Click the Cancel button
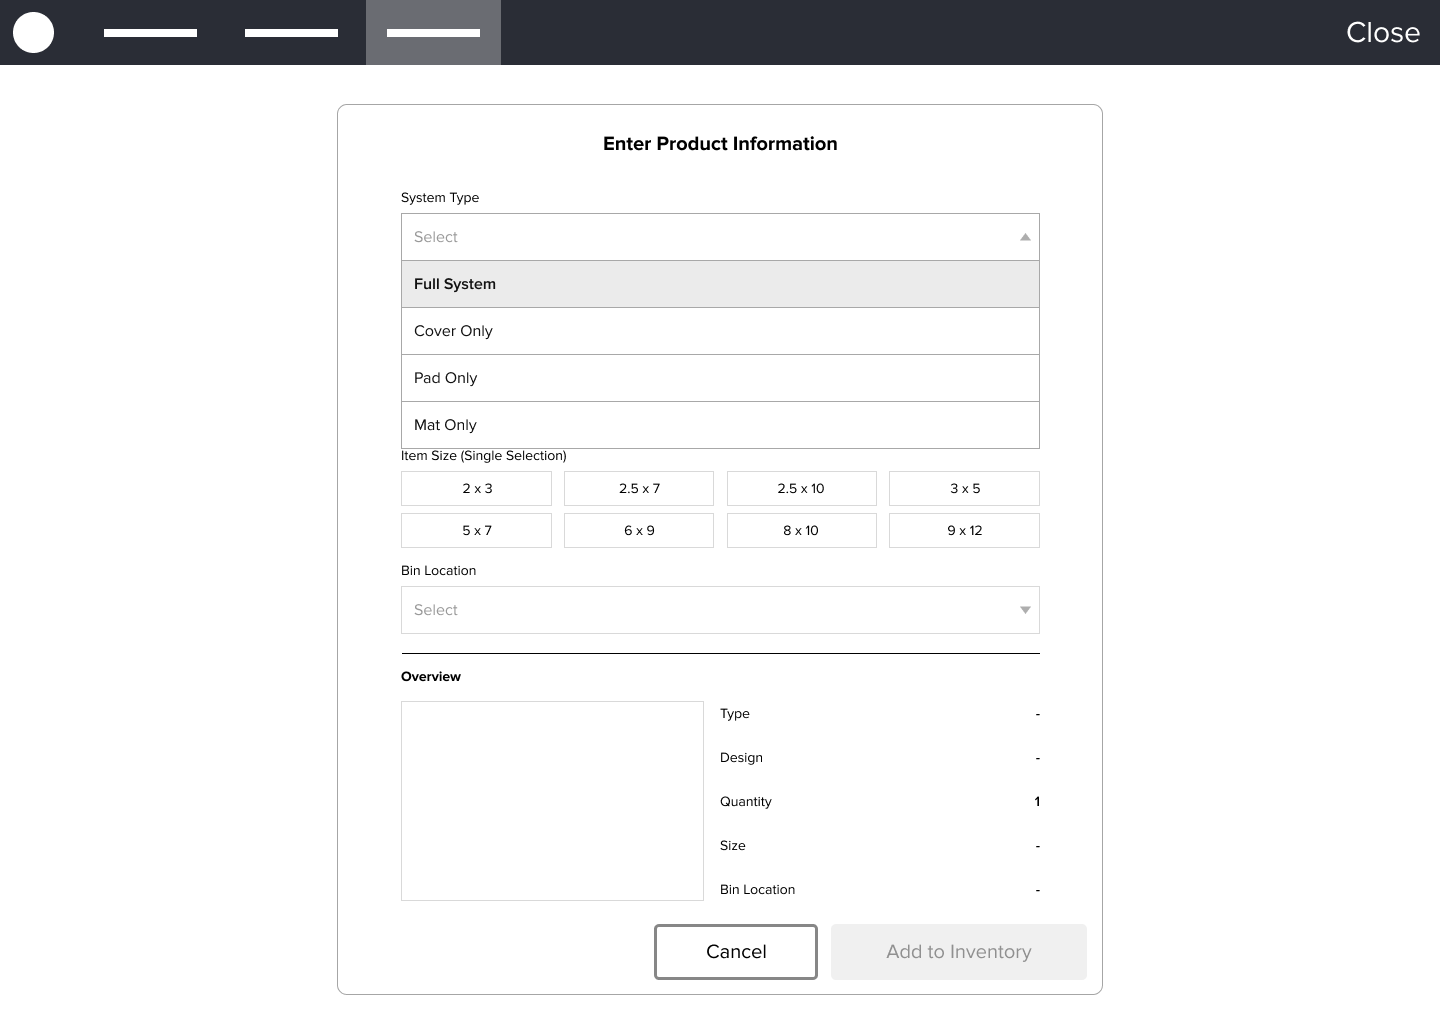 (736, 952)
